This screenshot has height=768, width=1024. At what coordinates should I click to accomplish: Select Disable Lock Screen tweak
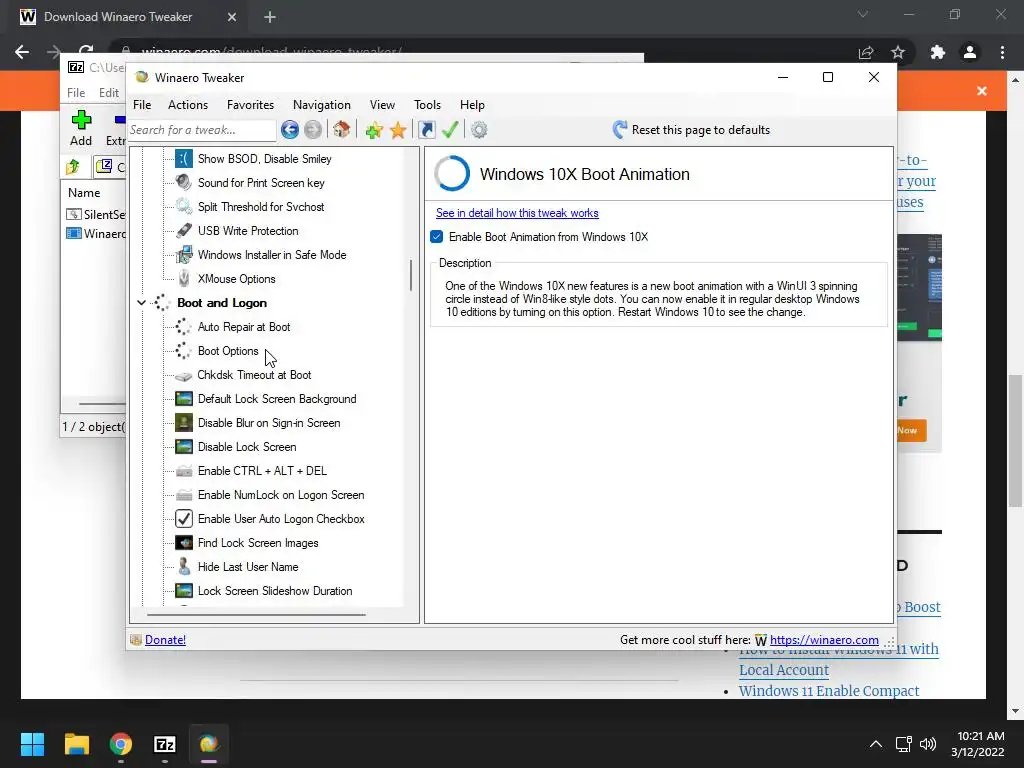(247, 447)
